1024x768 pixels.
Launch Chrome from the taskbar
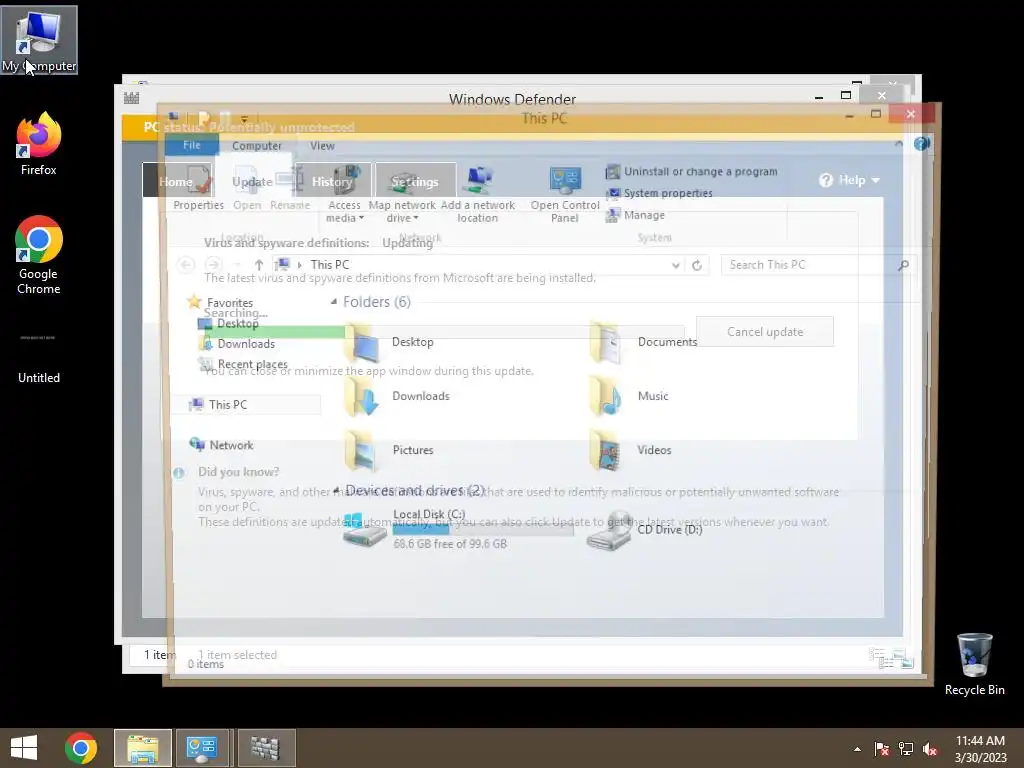pos(81,748)
